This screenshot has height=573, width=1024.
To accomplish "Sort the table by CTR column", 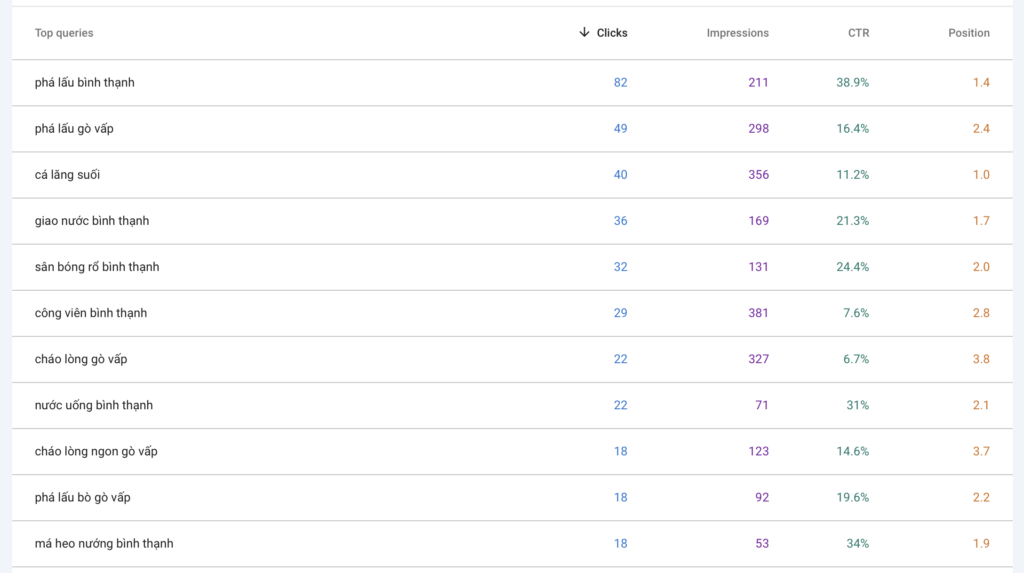I will (858, 33).
